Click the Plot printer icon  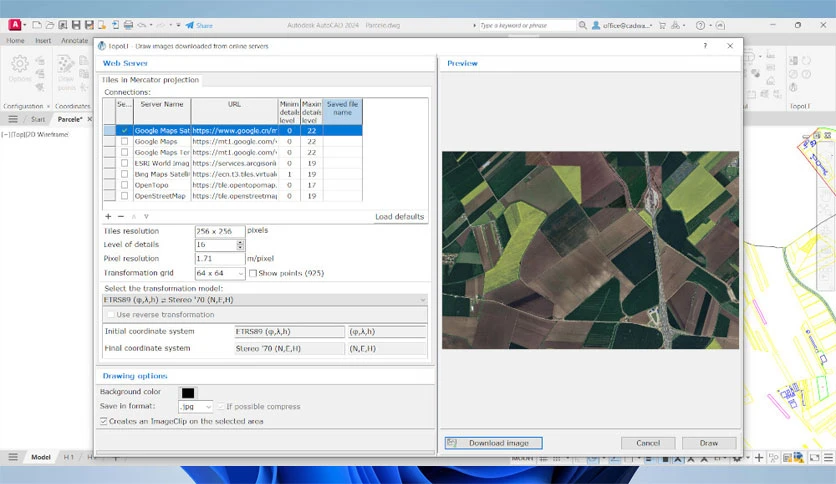click(x=128, y=25)
